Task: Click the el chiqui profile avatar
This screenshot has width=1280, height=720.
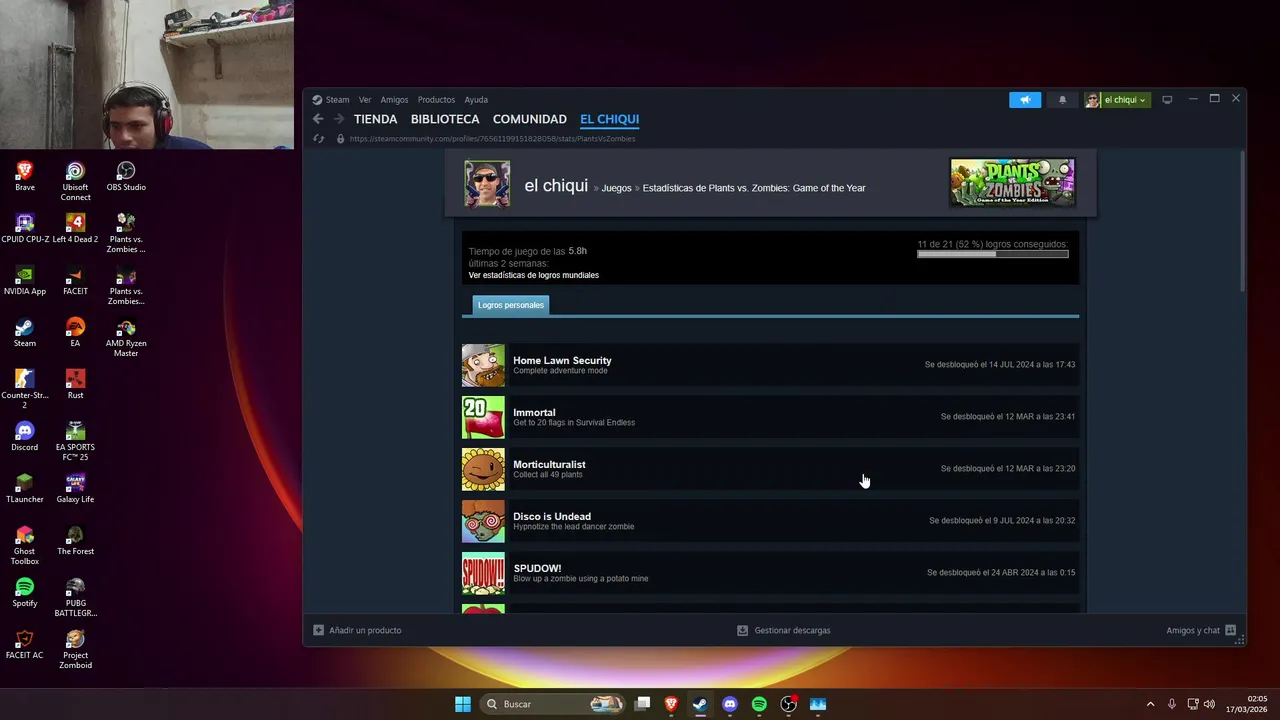Action: coord(487,184)
